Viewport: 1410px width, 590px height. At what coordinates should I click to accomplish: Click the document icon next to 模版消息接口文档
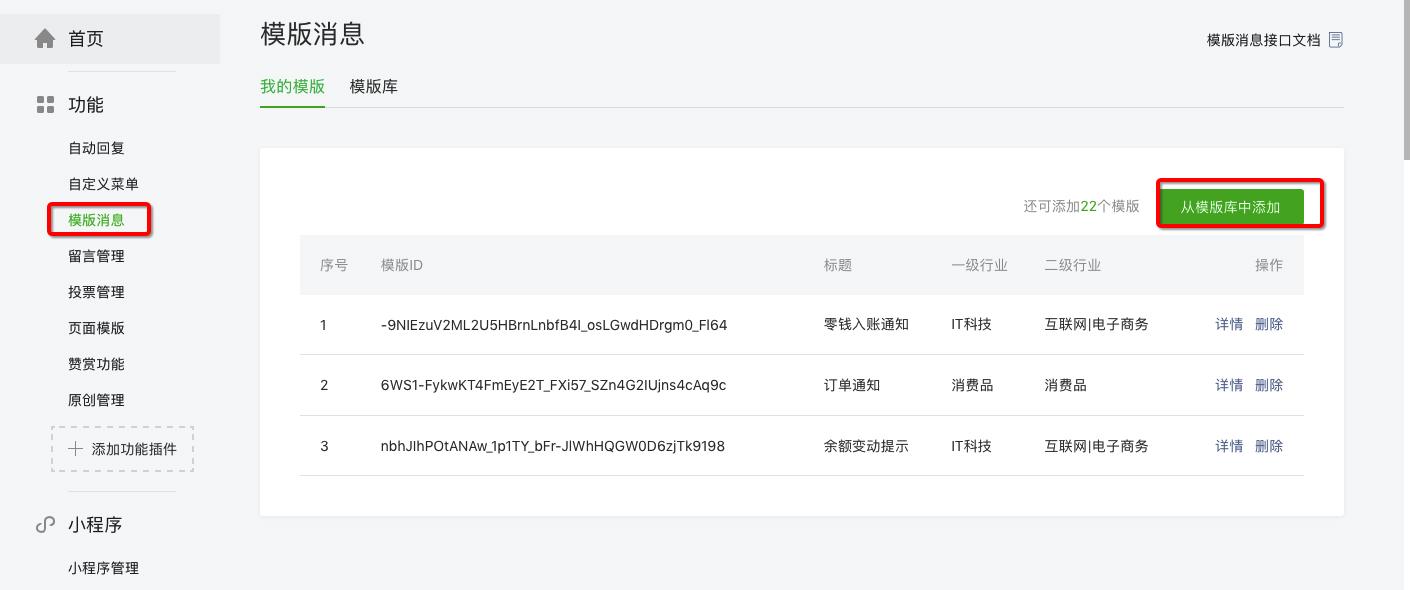(1336, 40)
